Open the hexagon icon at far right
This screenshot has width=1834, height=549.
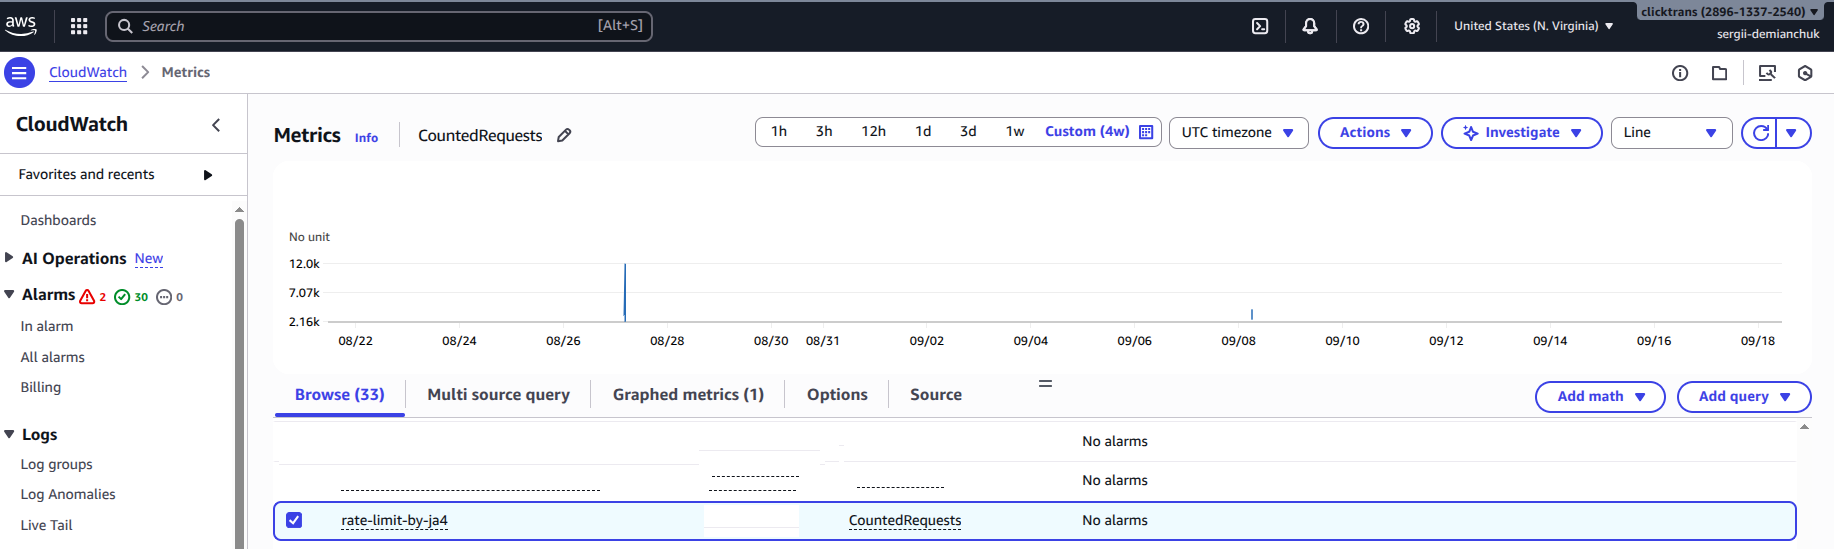1805,73
